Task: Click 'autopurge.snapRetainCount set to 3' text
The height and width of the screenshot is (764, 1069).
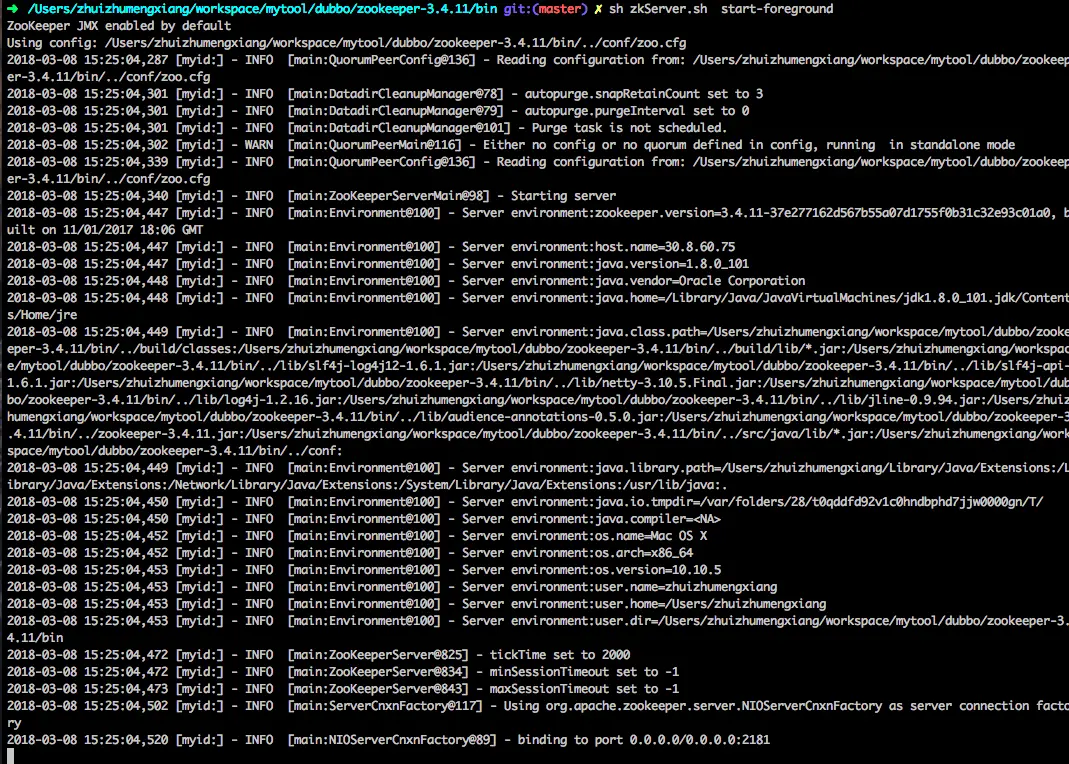Action: click(644, 94)
